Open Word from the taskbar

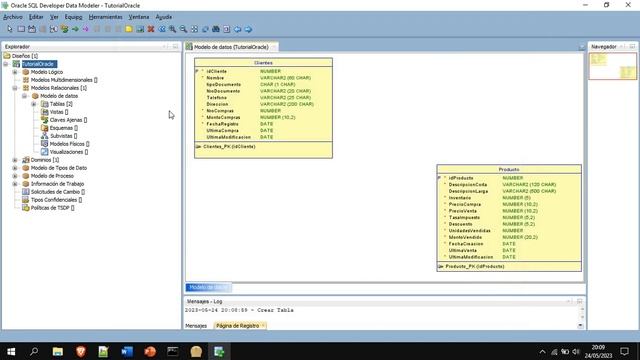click(127, 351)
